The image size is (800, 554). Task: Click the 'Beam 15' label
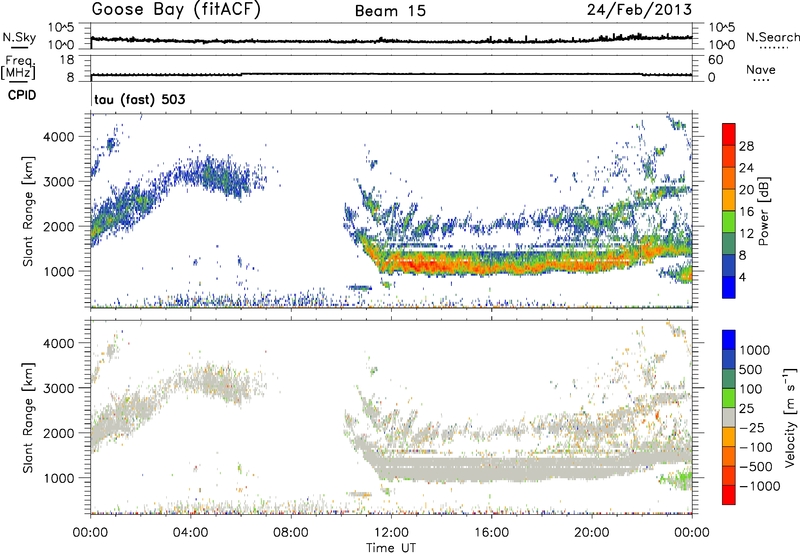390,11
